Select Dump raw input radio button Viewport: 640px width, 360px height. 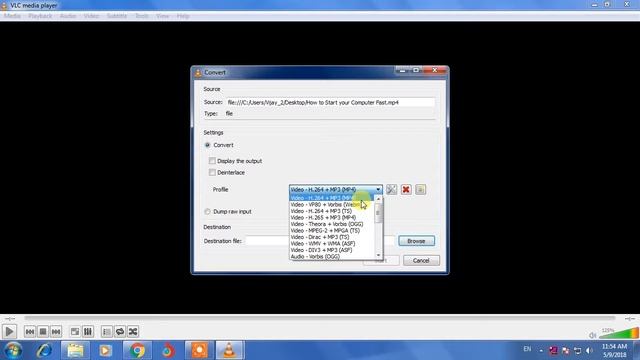pos(207,211)
